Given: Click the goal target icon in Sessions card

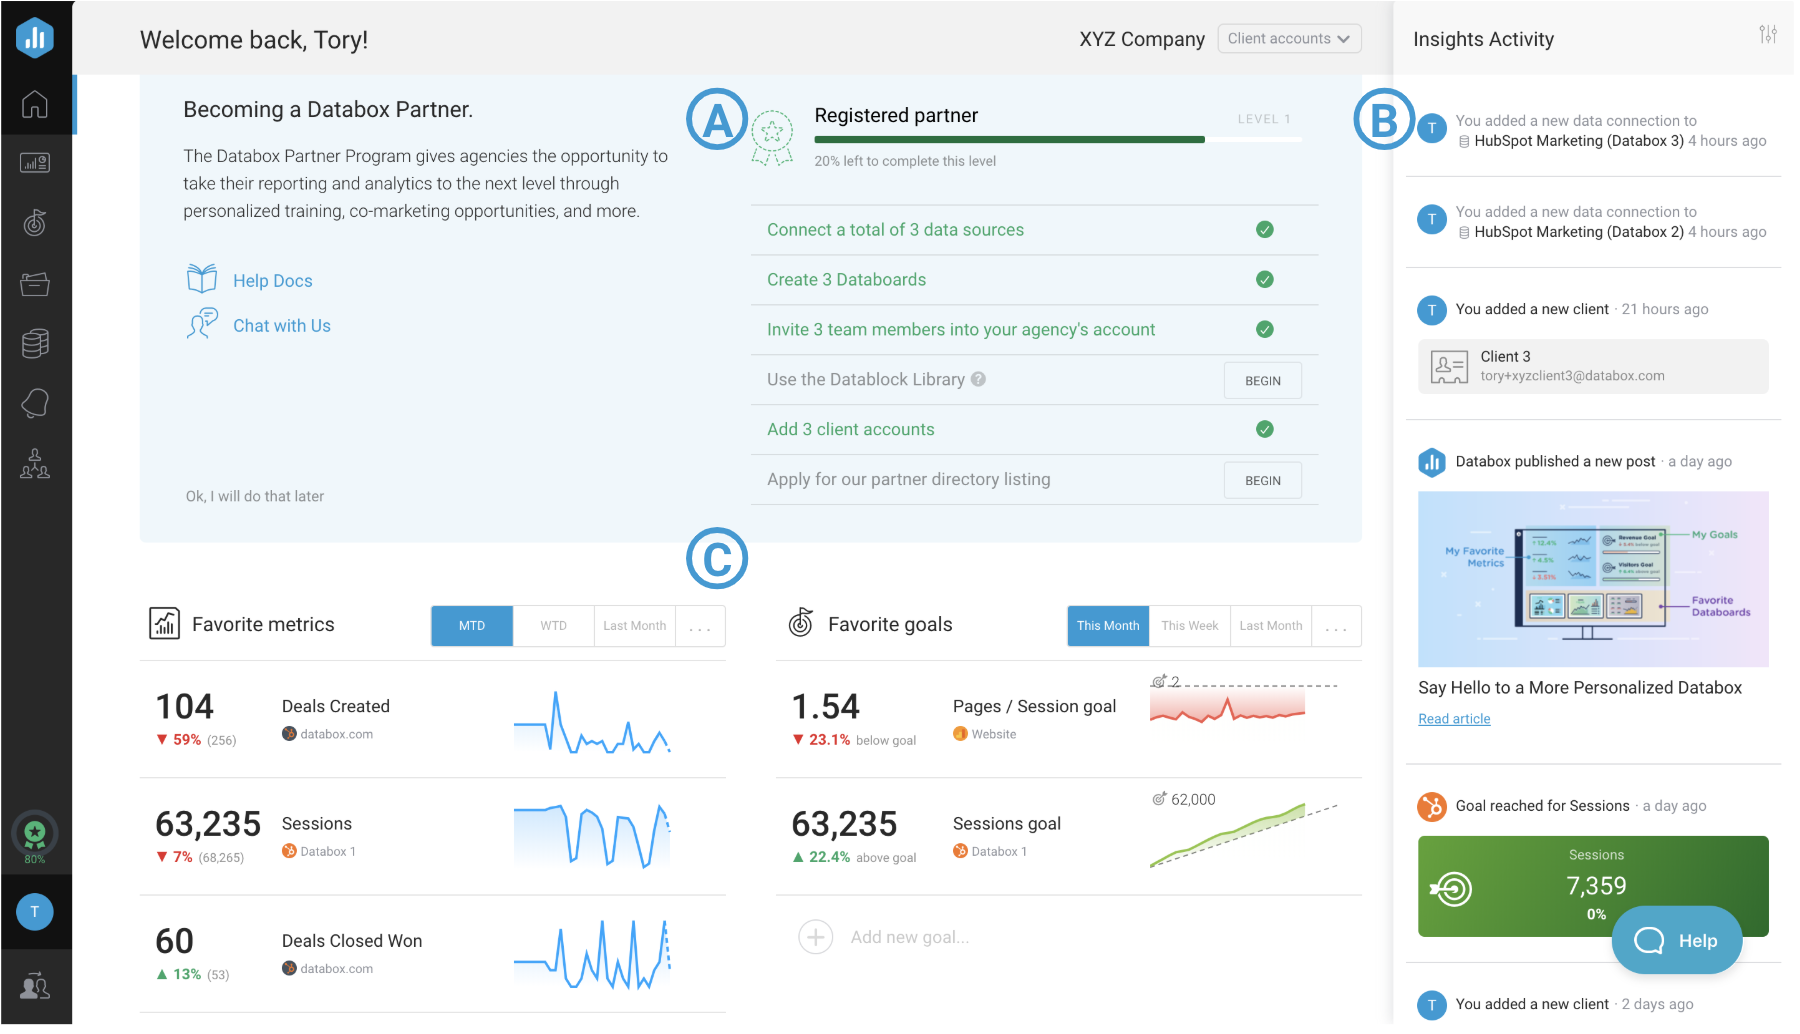Looking at the screenshot, I should (1452, 888).
